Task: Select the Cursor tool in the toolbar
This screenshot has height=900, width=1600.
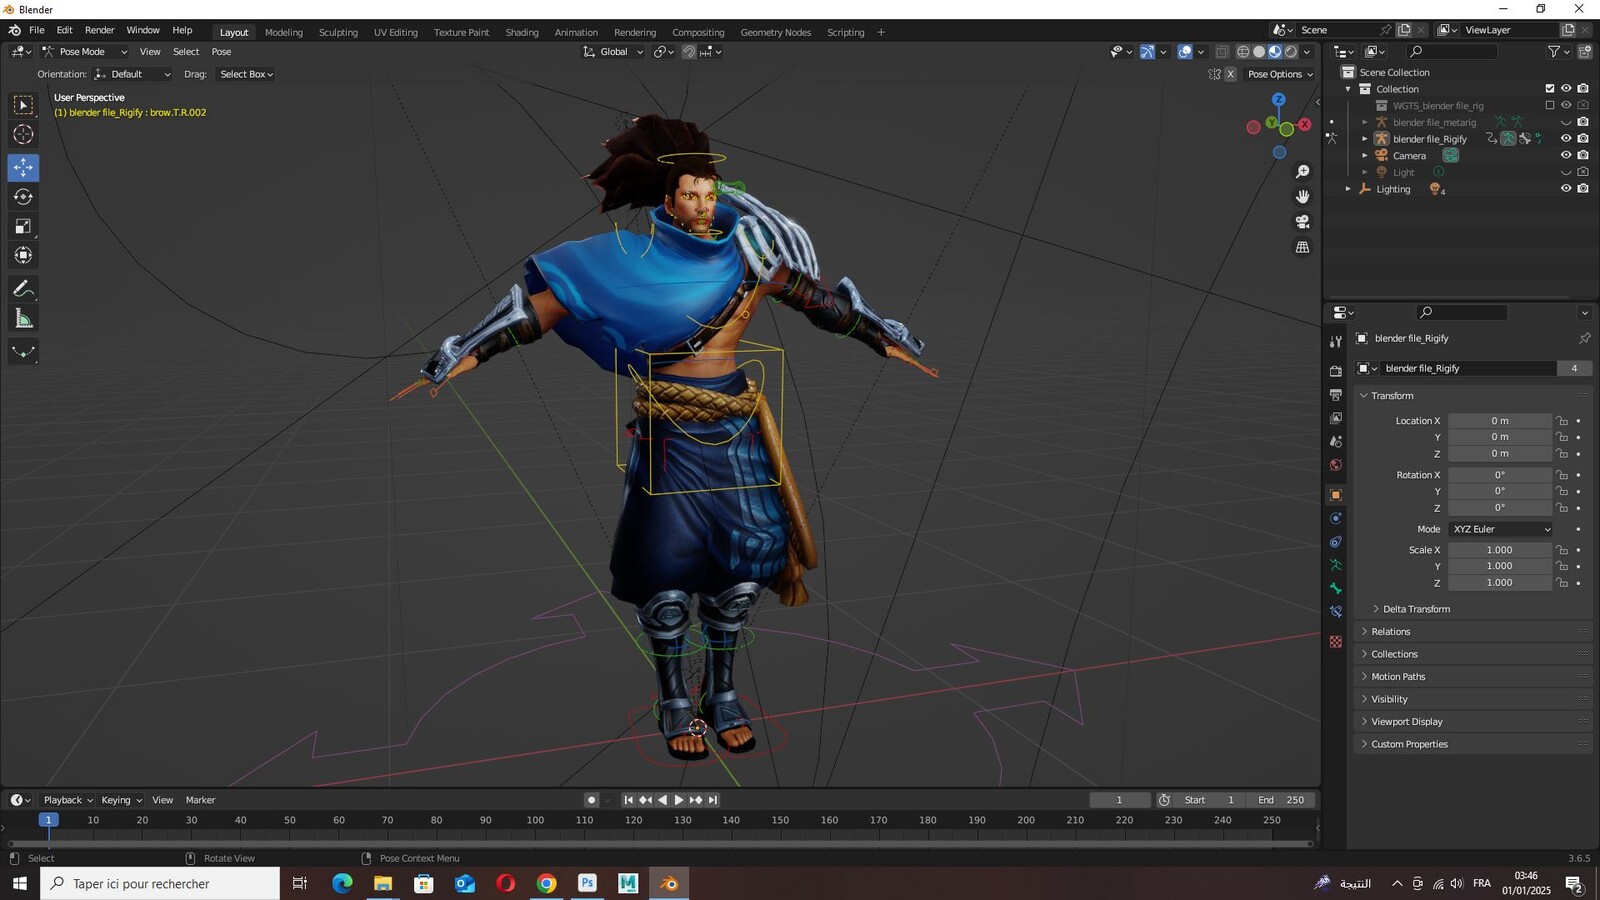Action: 23,135
